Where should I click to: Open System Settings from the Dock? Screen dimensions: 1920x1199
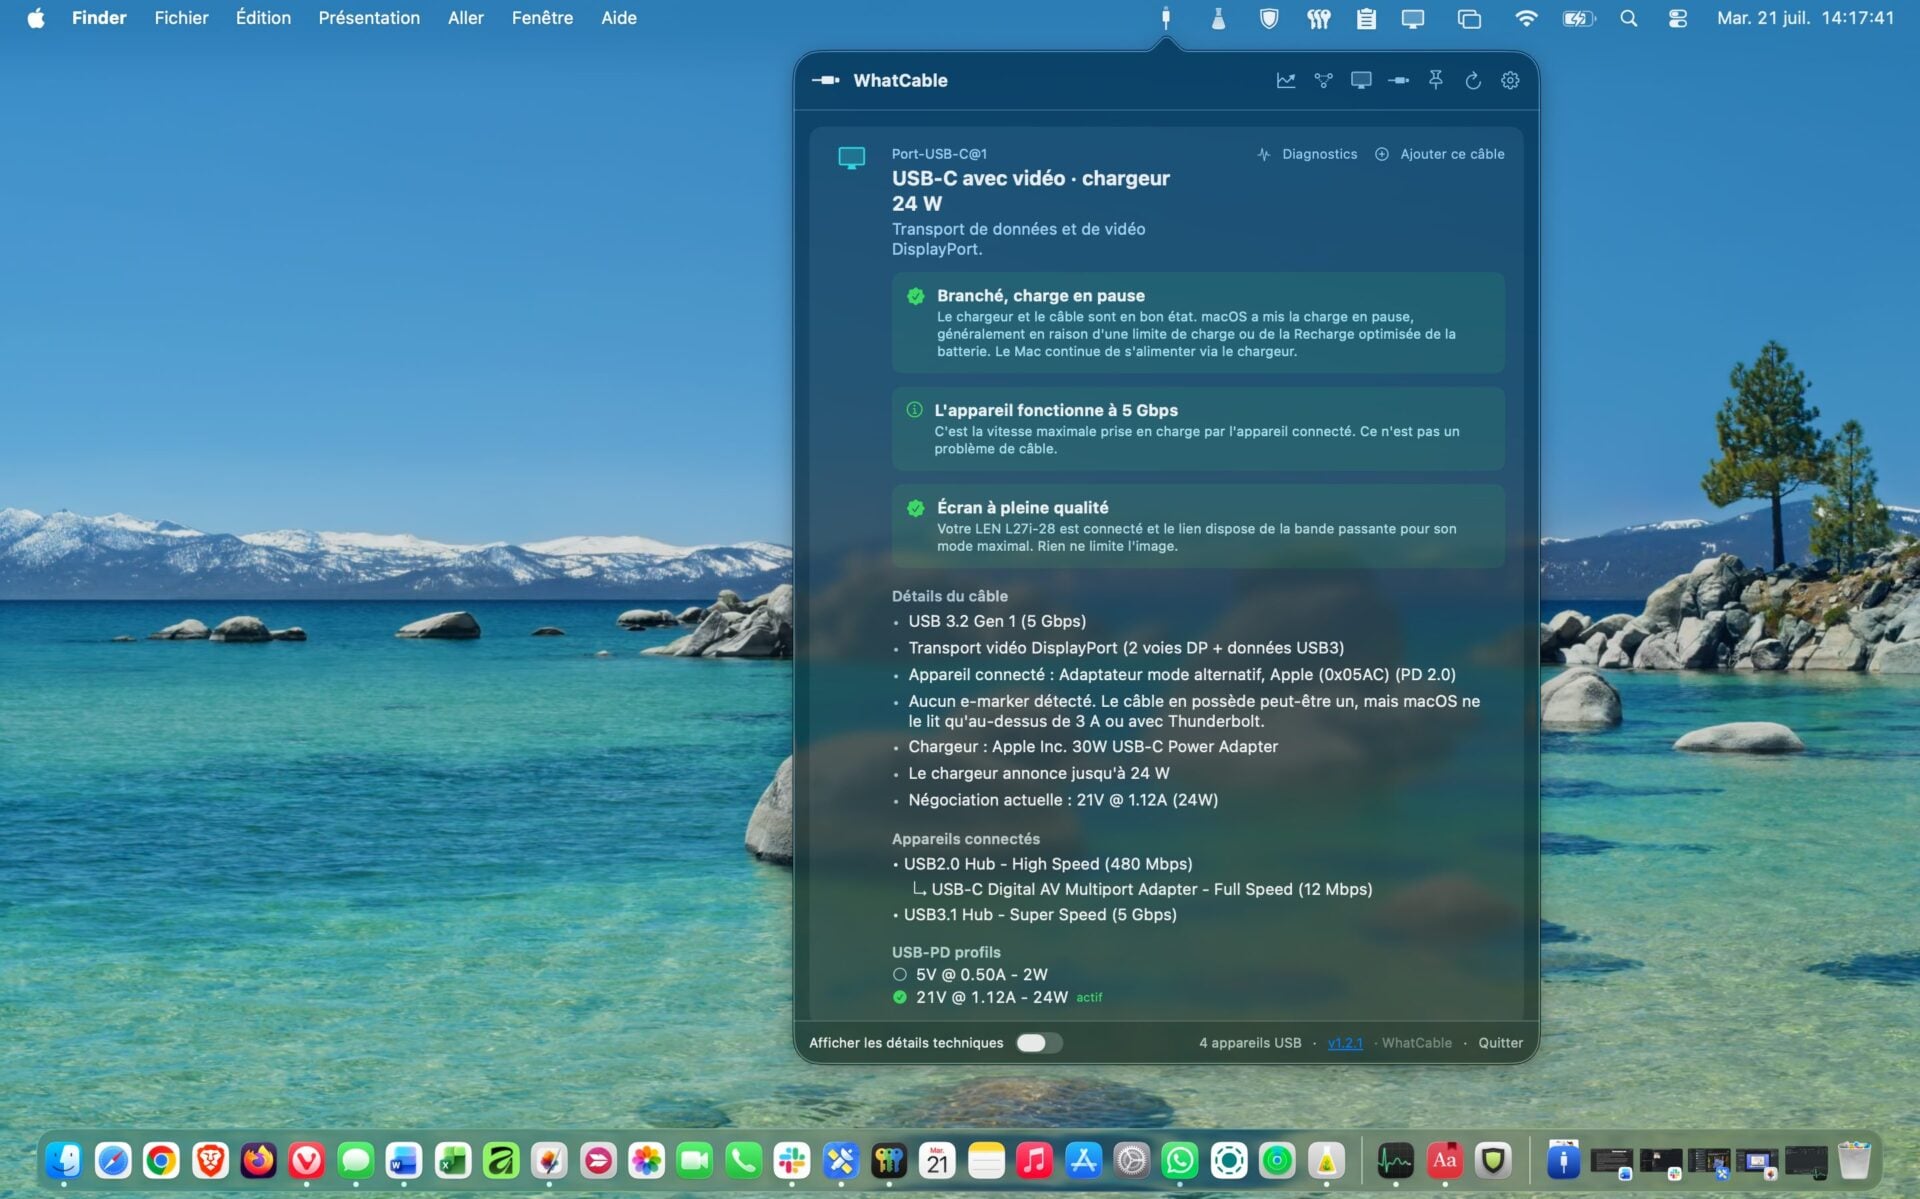point(1132,1161)
